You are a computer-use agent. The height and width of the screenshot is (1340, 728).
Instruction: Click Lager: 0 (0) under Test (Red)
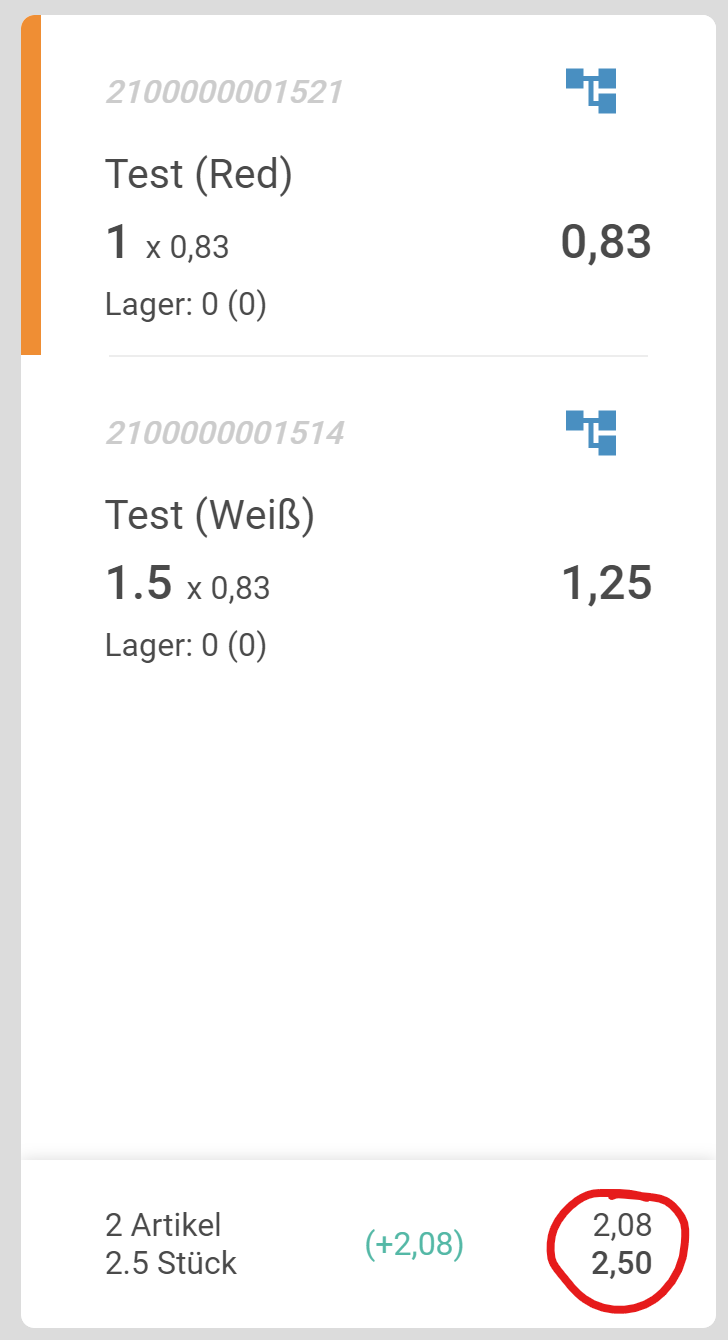point(186,305)
